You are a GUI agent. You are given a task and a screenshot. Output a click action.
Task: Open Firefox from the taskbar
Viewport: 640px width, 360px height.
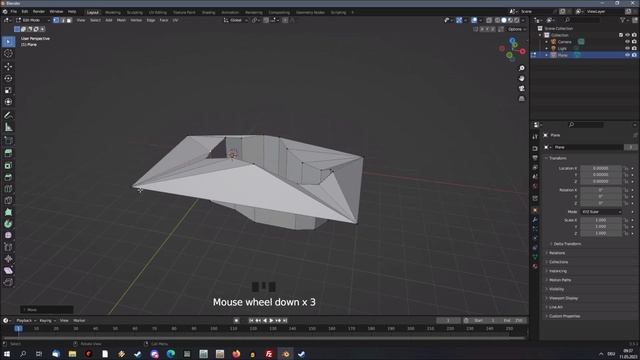click(236, 354)
